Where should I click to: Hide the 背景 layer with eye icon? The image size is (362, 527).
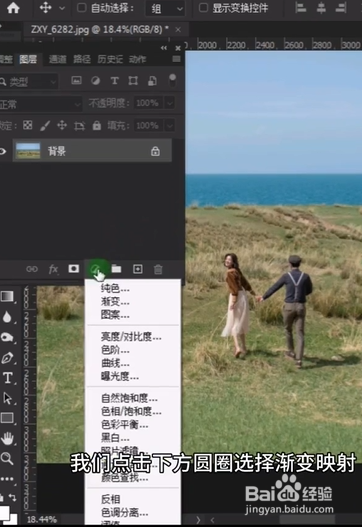(3, 151)
